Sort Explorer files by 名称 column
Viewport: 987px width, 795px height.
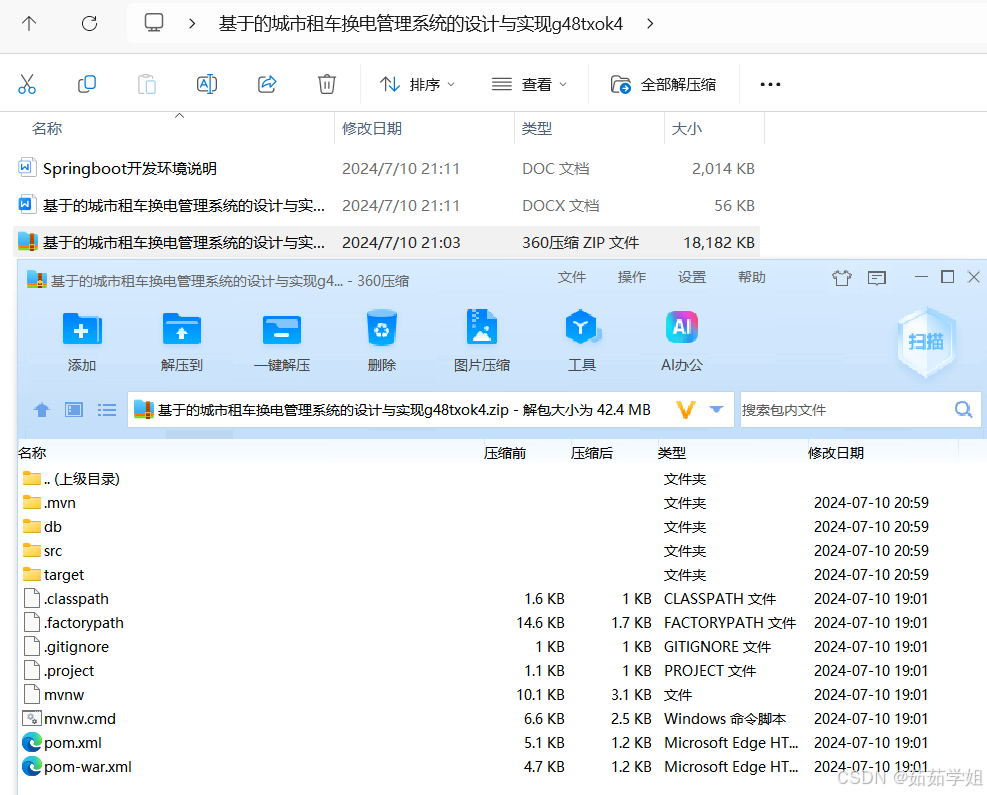click(x=47, y=128)
